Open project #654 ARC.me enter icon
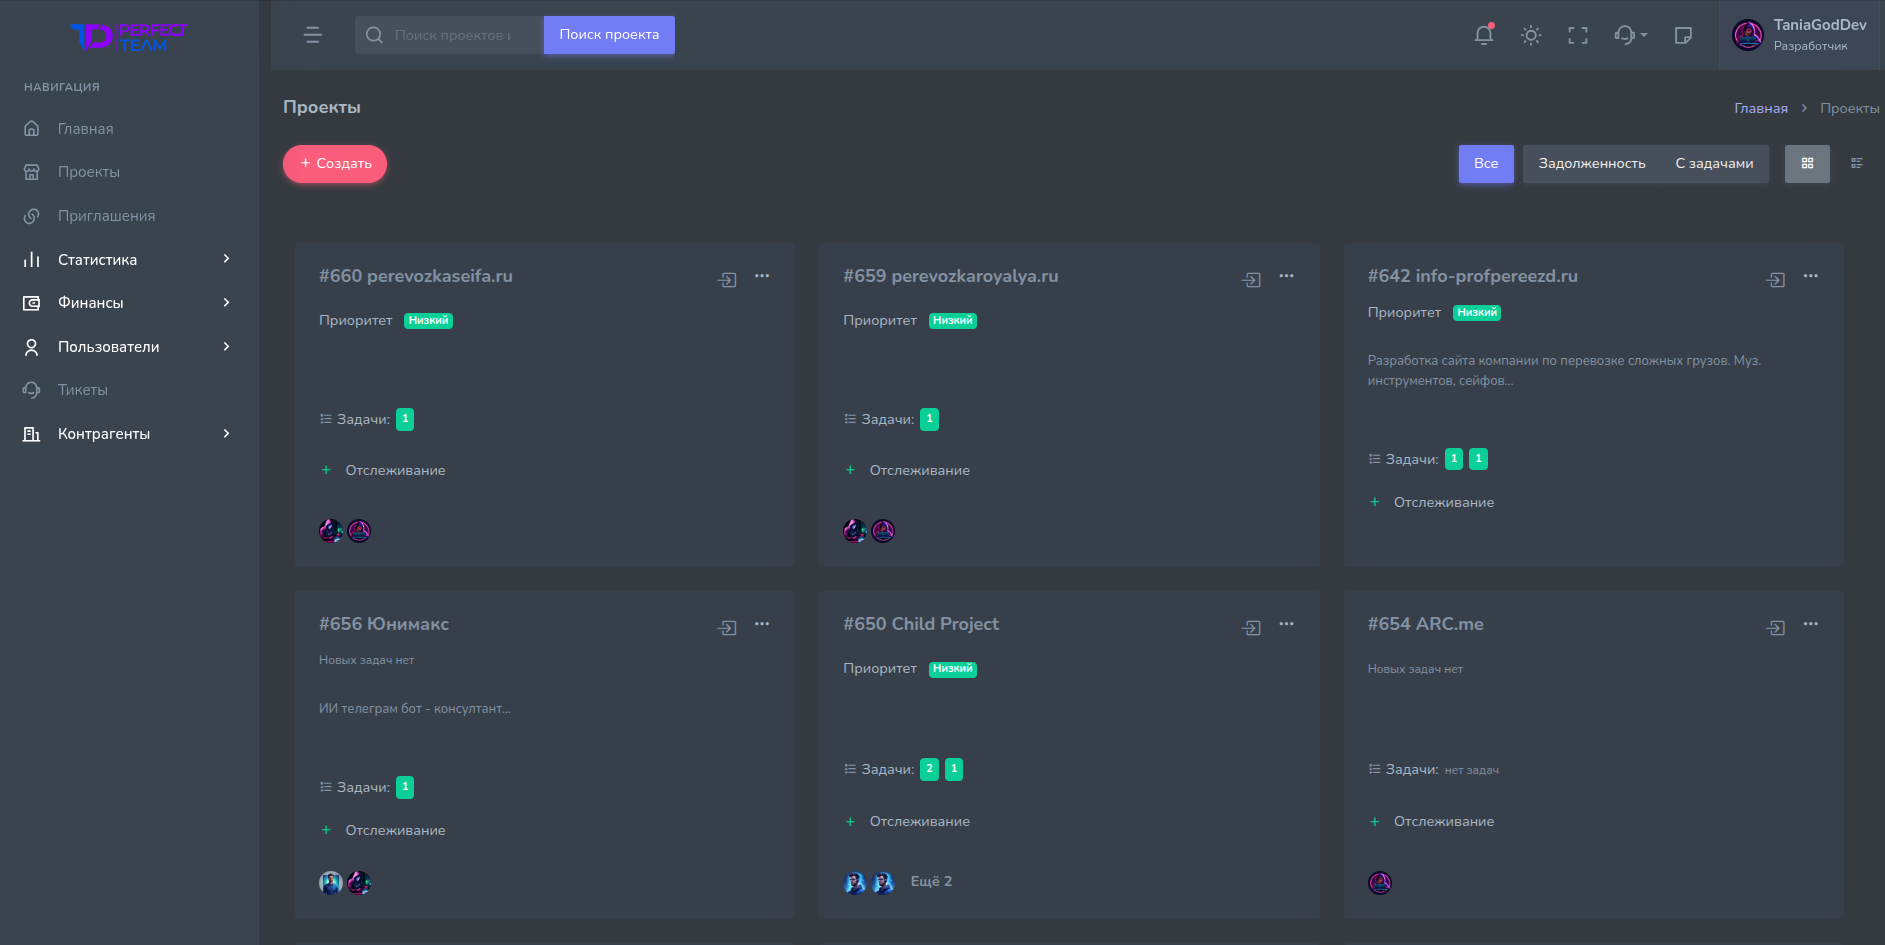Image resolution: width=1885 pixels, height=945 pixels. (1776, 628)
